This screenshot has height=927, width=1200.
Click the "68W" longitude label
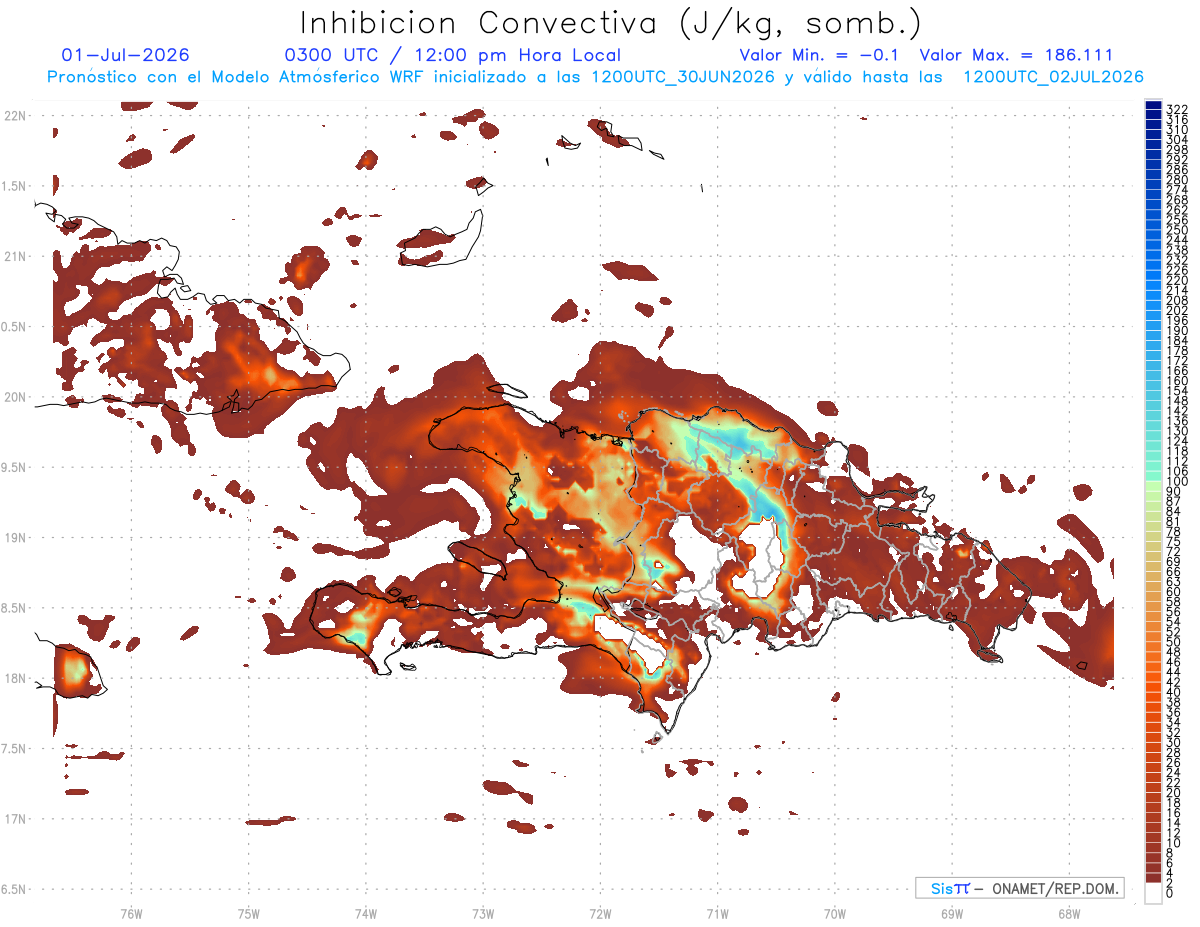[x=1069, y=912]
